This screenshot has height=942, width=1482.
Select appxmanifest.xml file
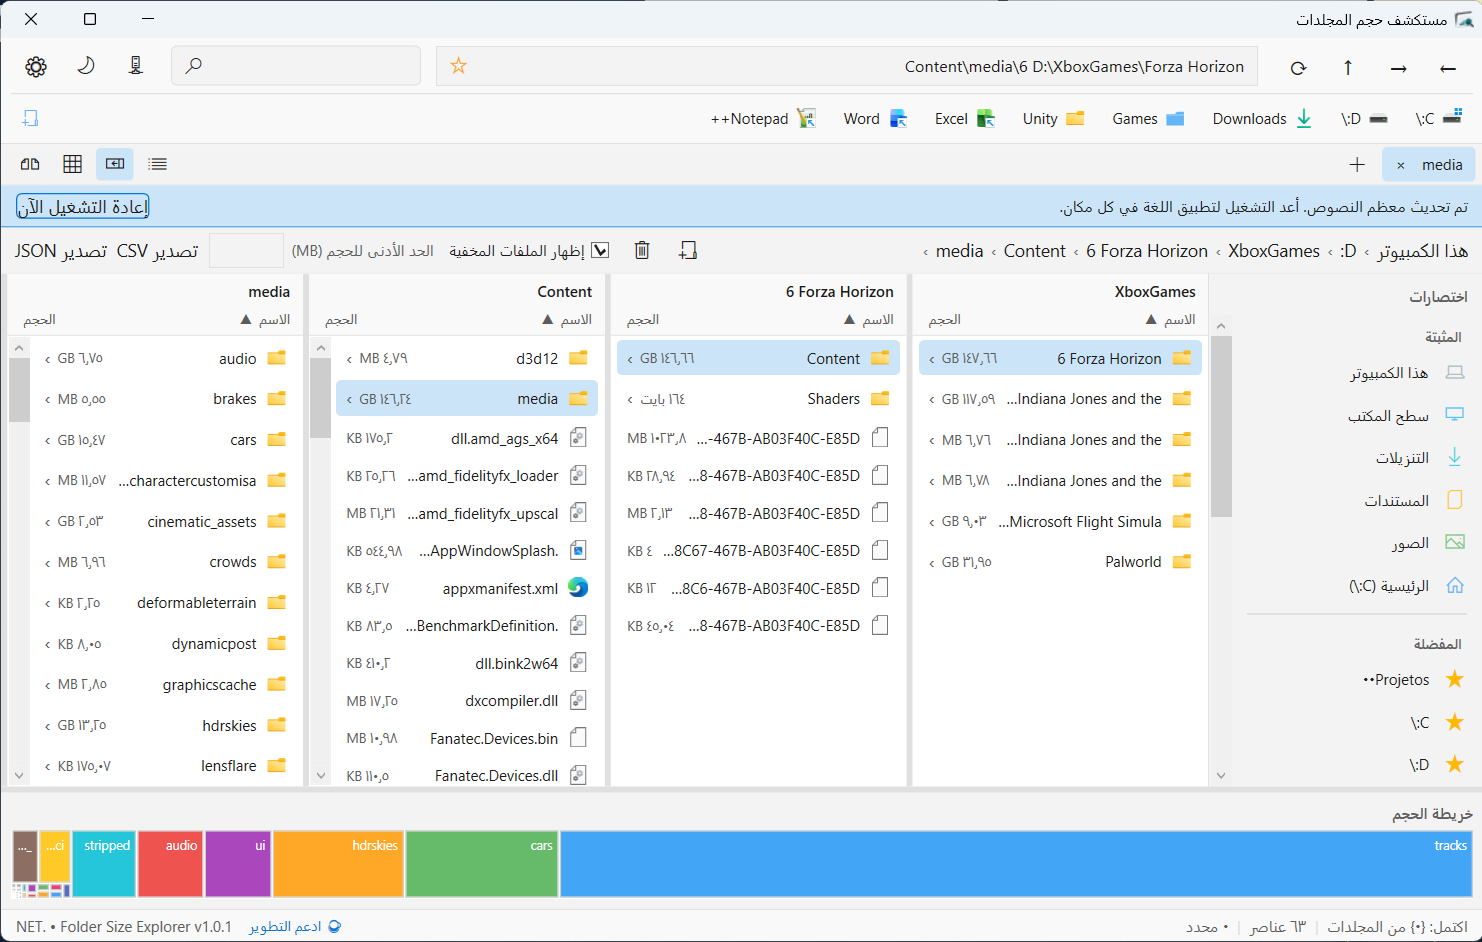[466, 588]
